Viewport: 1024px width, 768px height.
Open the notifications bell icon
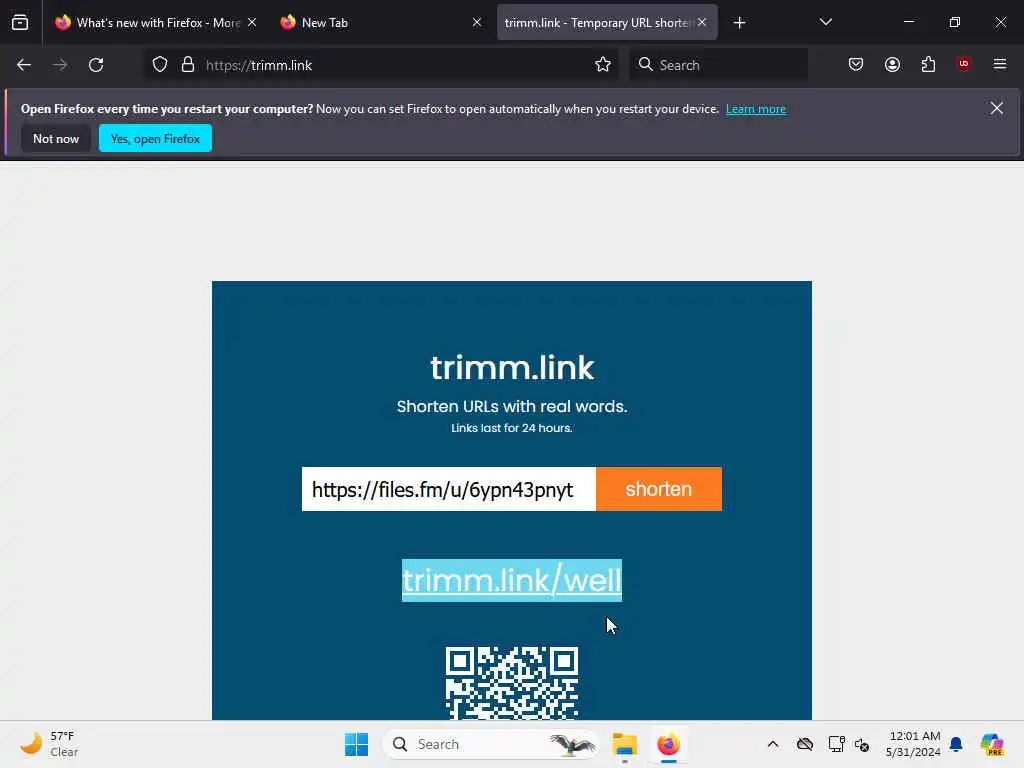[956, 744]
